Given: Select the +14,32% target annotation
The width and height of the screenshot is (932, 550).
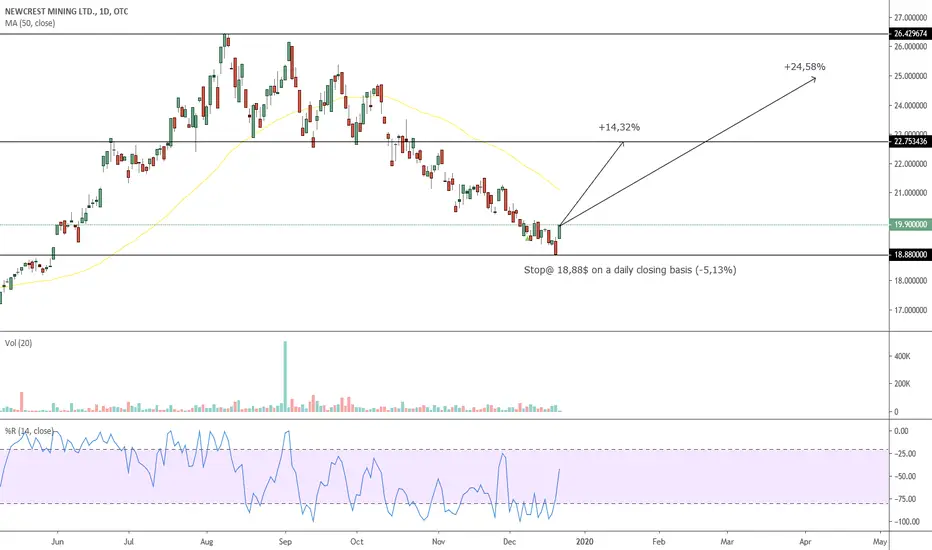Looking at the screenshot, I should (x=619, y=127).
